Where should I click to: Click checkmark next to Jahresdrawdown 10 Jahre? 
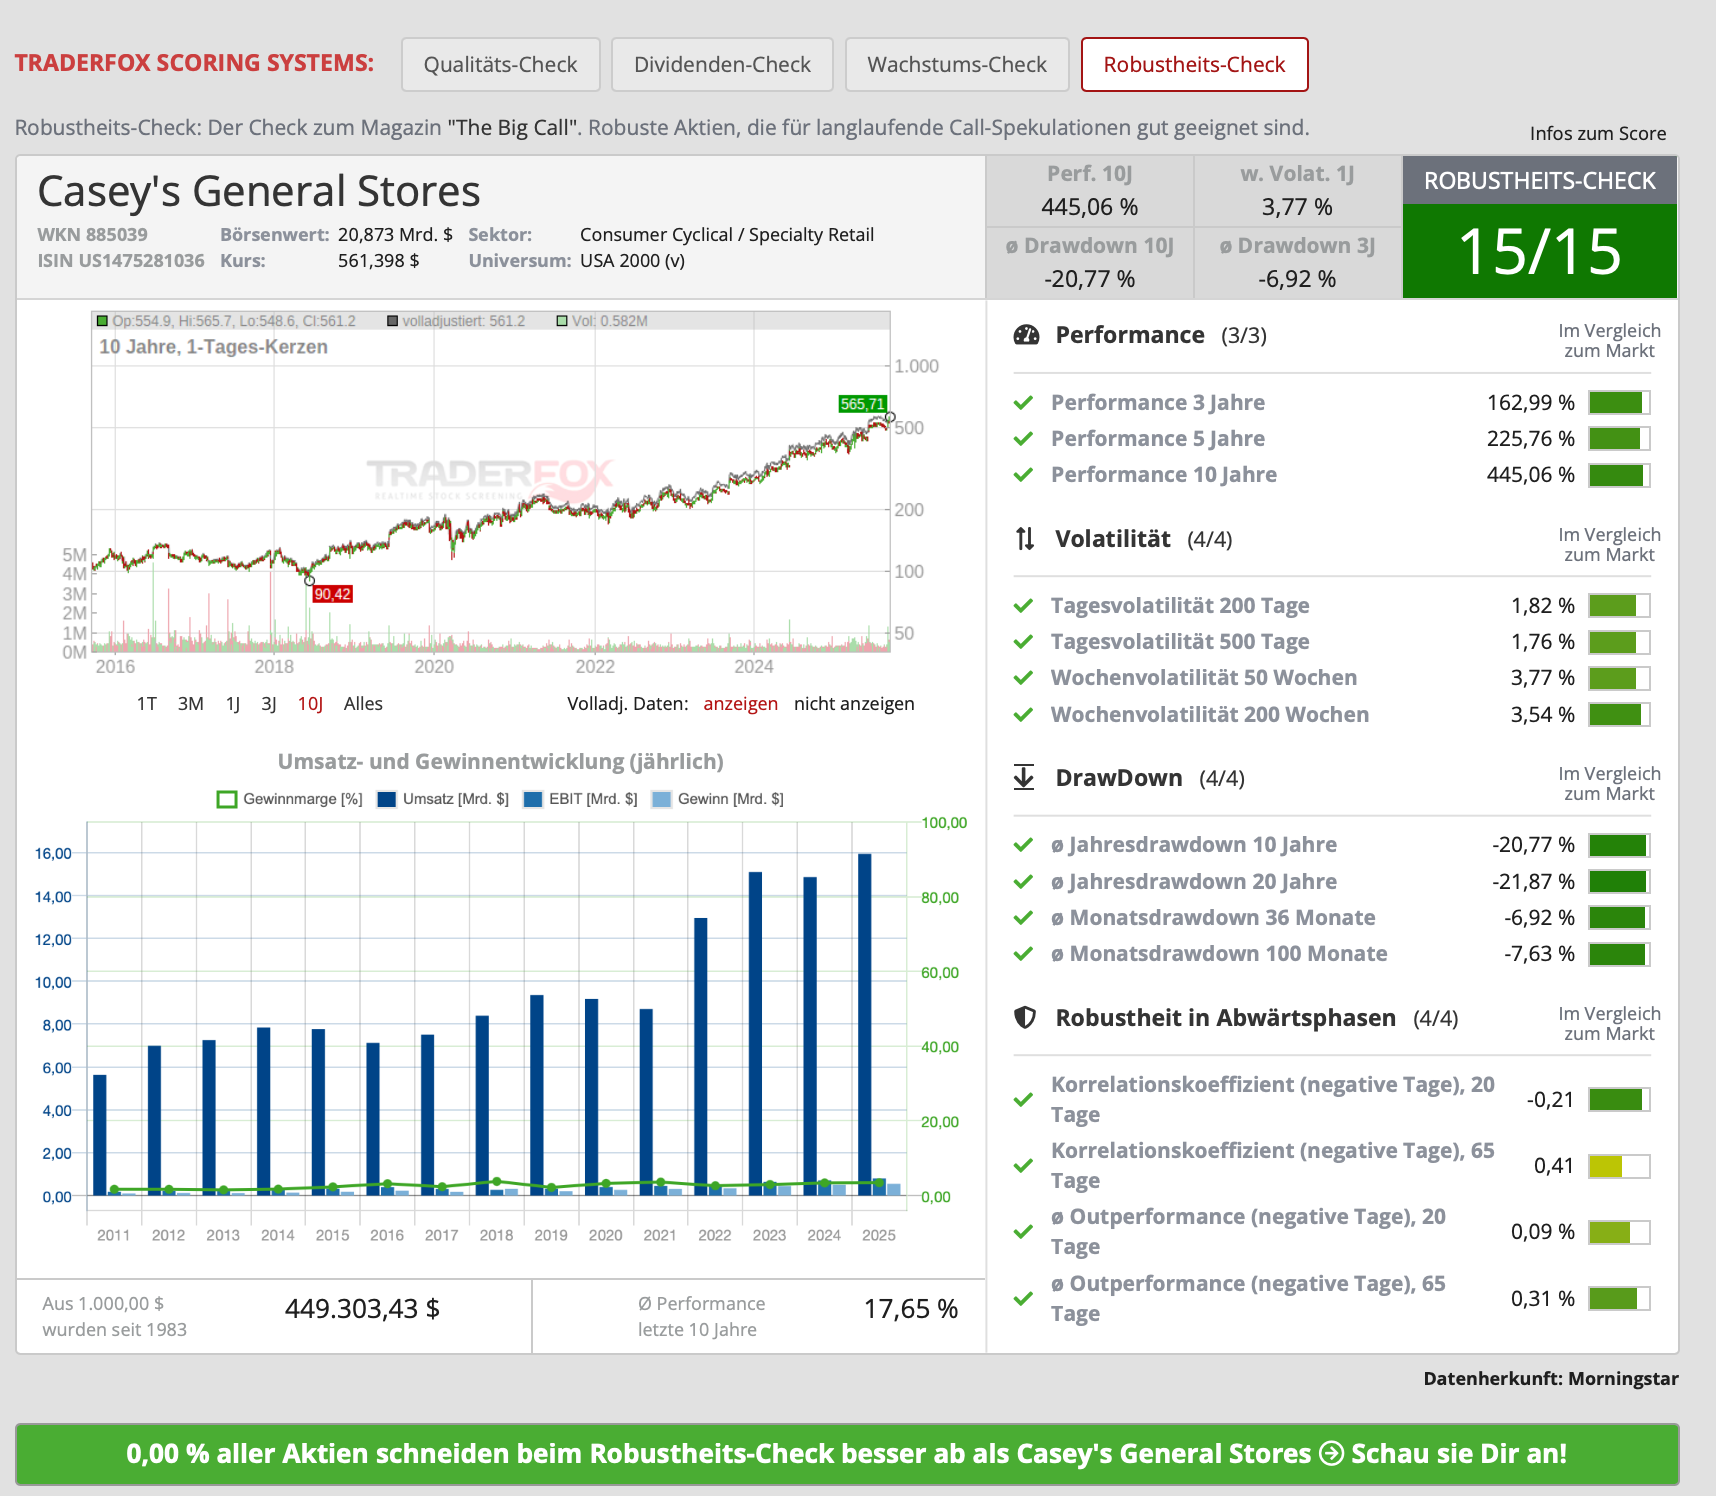tap(1023, 845)
